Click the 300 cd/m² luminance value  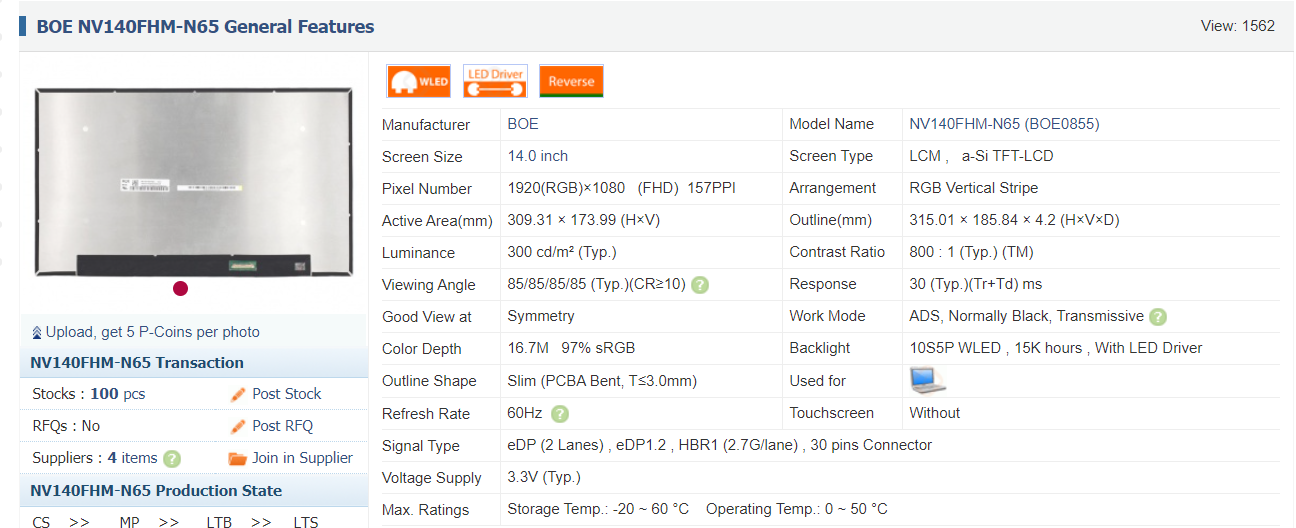click(x=562, y=252)
